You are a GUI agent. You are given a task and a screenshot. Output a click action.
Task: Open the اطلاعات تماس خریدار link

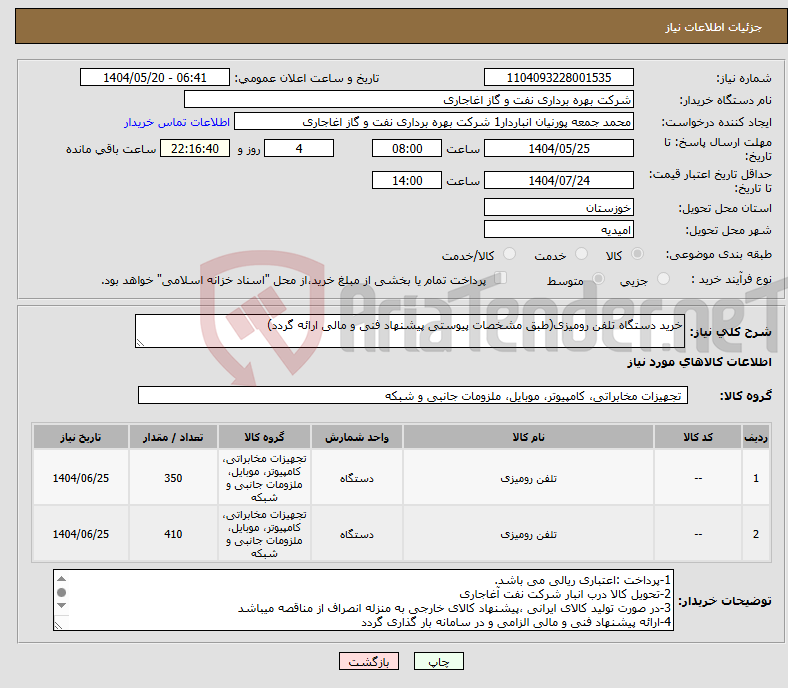[x=177, y=122]
